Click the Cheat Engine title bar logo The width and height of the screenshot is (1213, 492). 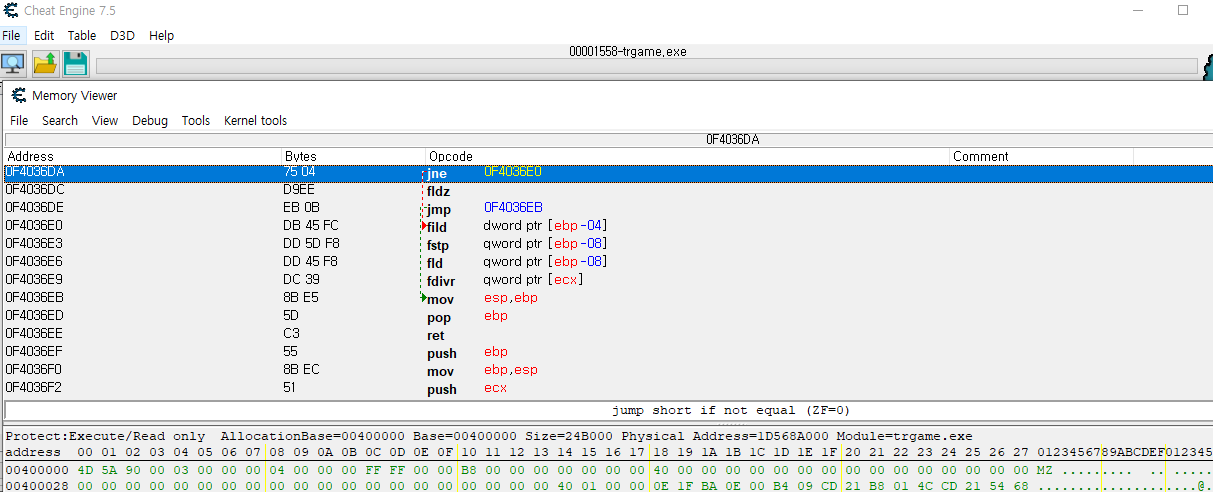[10, 11]
